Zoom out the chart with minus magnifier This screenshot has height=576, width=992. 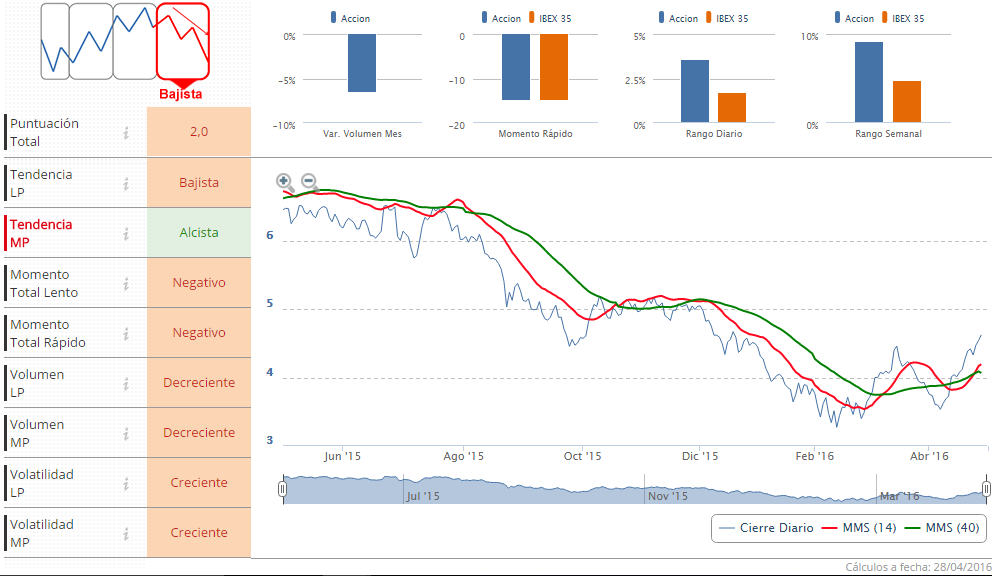coord(309,182)
